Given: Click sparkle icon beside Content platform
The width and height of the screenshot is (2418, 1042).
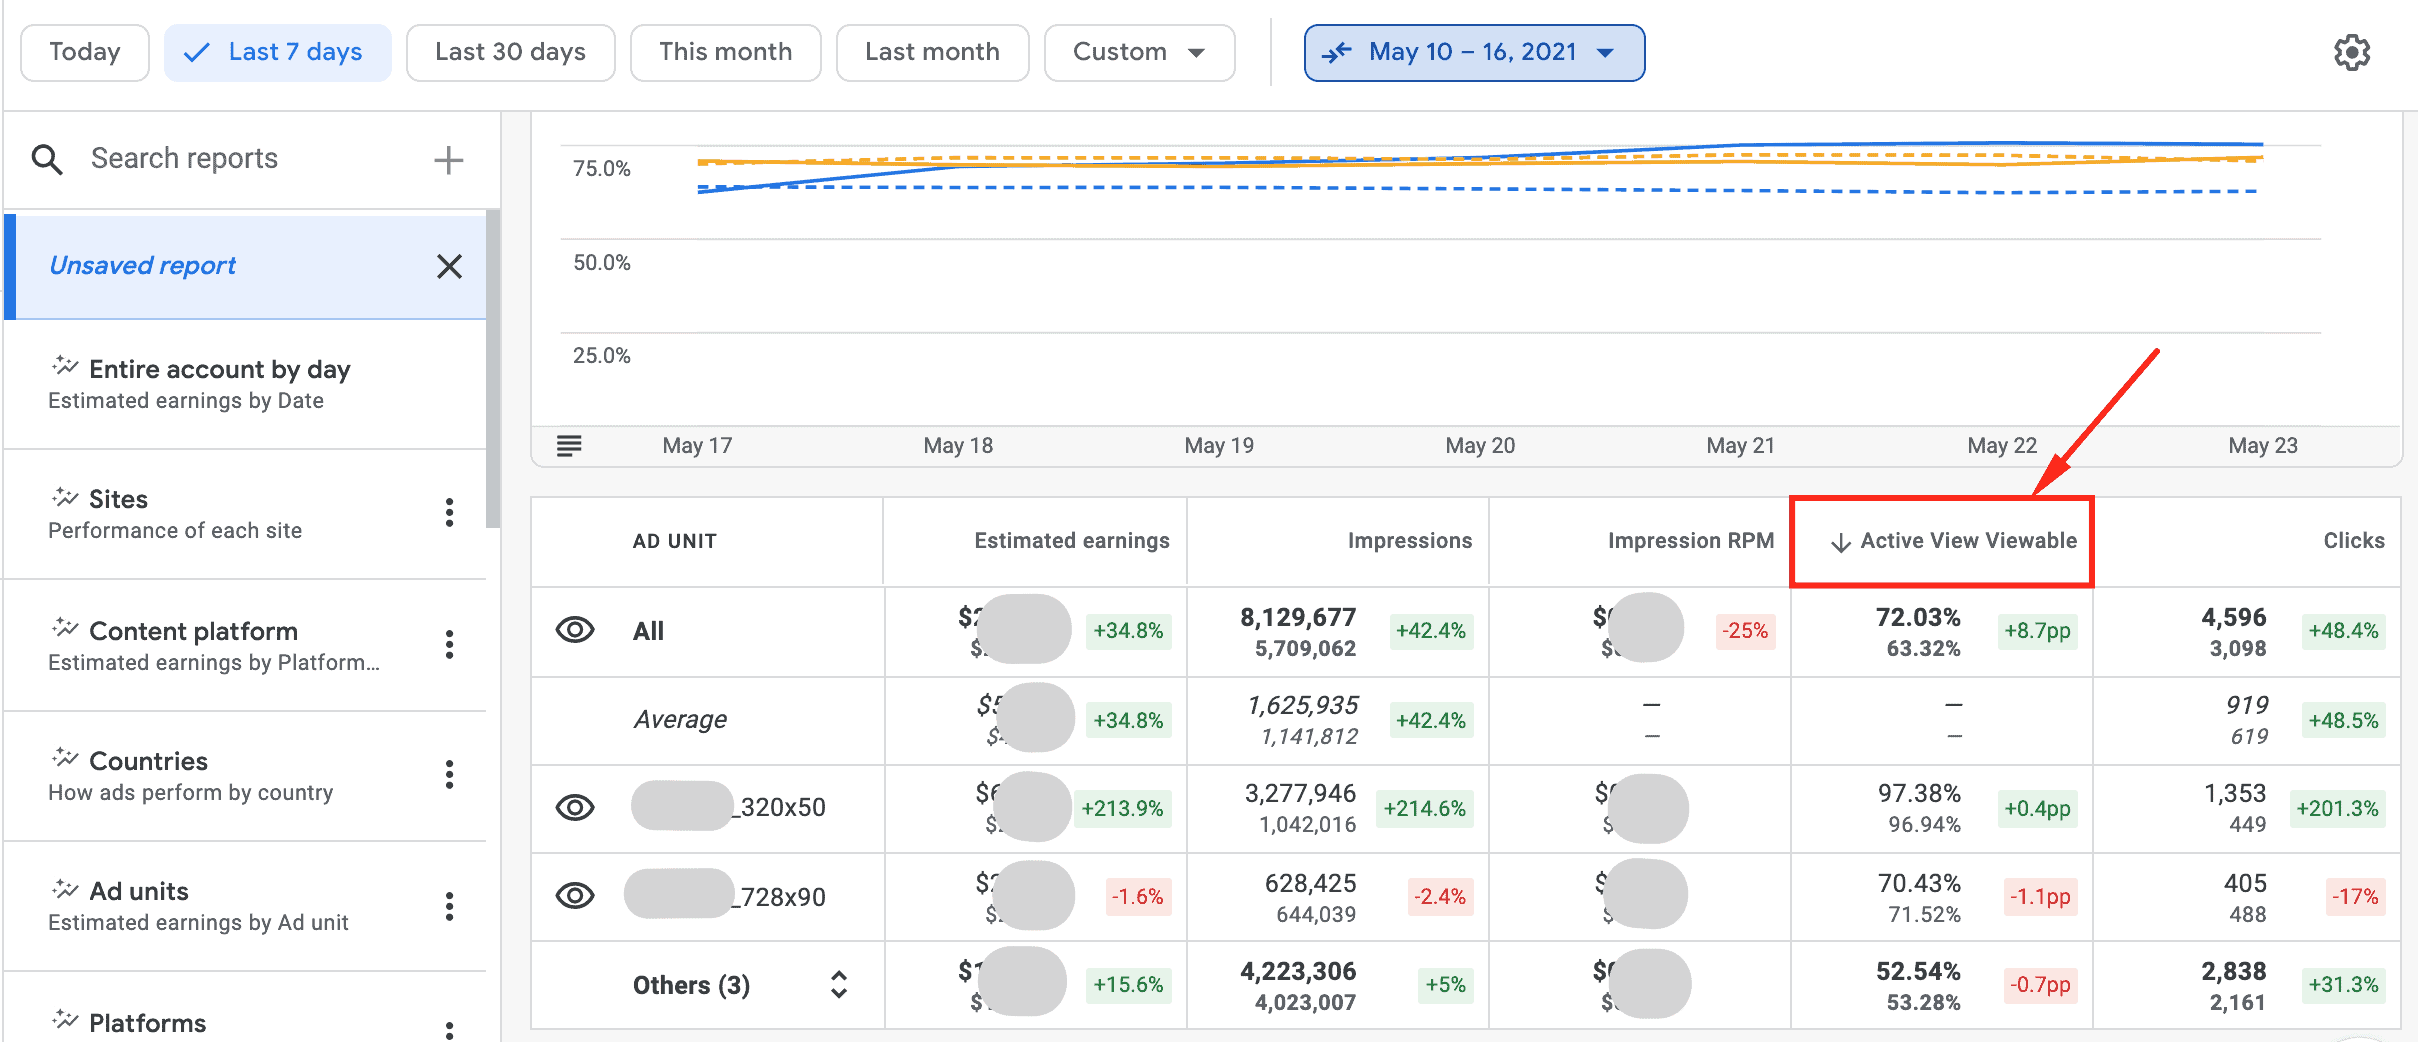Looking at the screenshot, I should (x=65, y=628).
